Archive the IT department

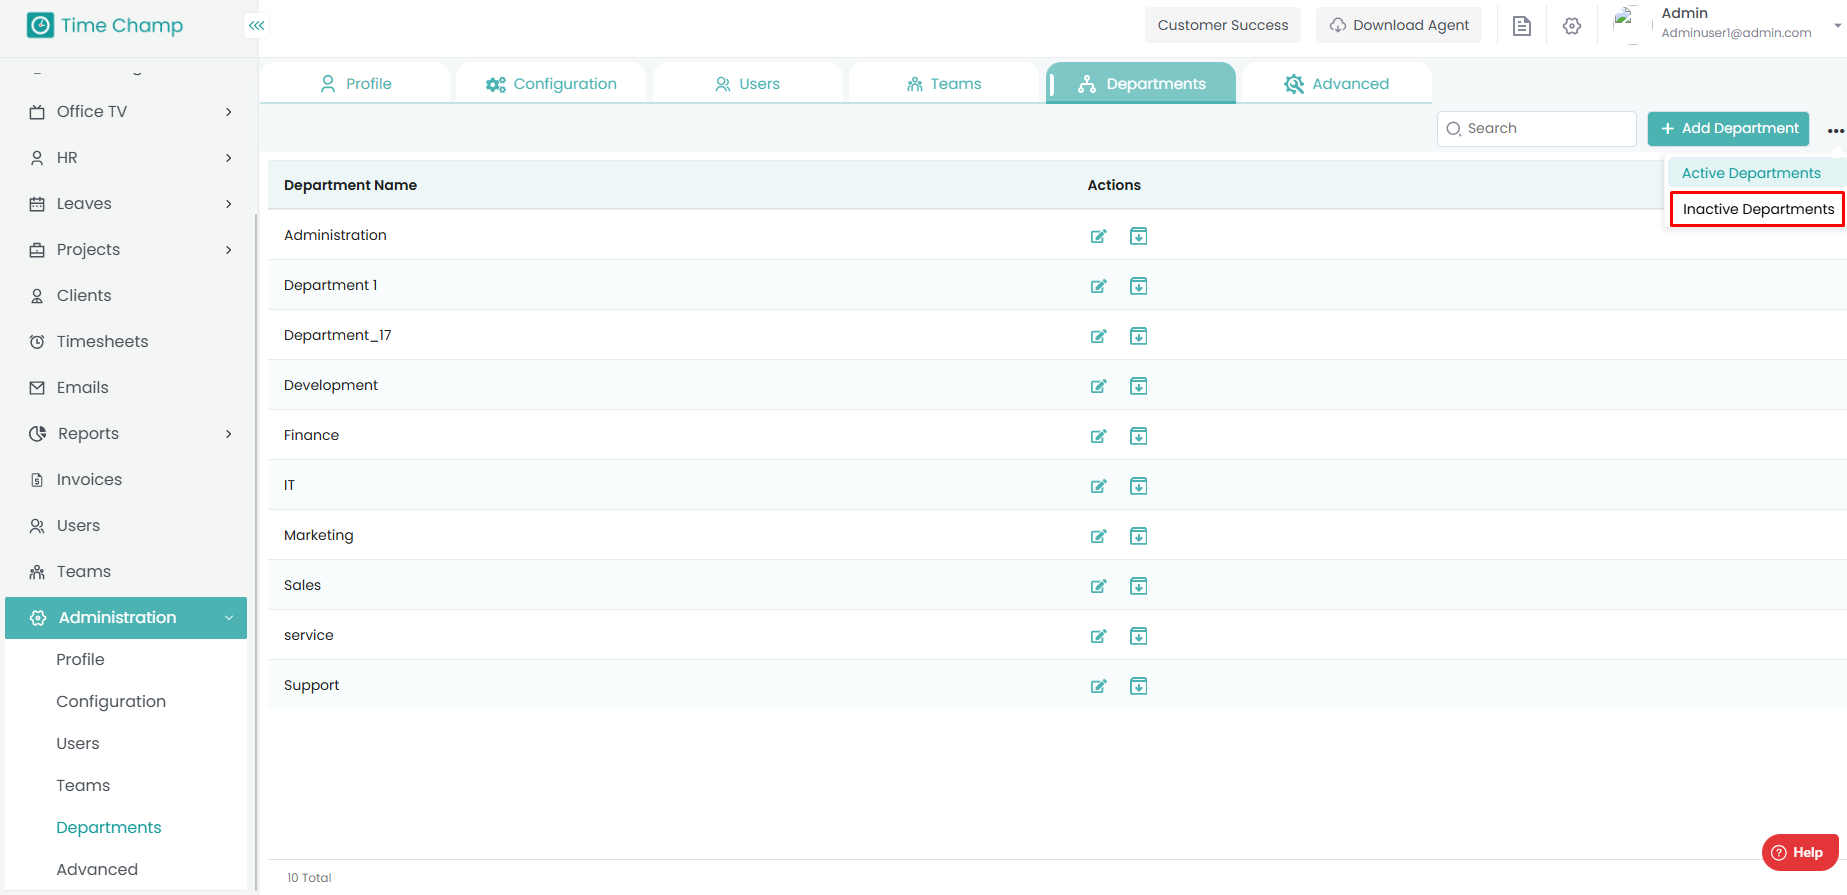coord(1138,486)
